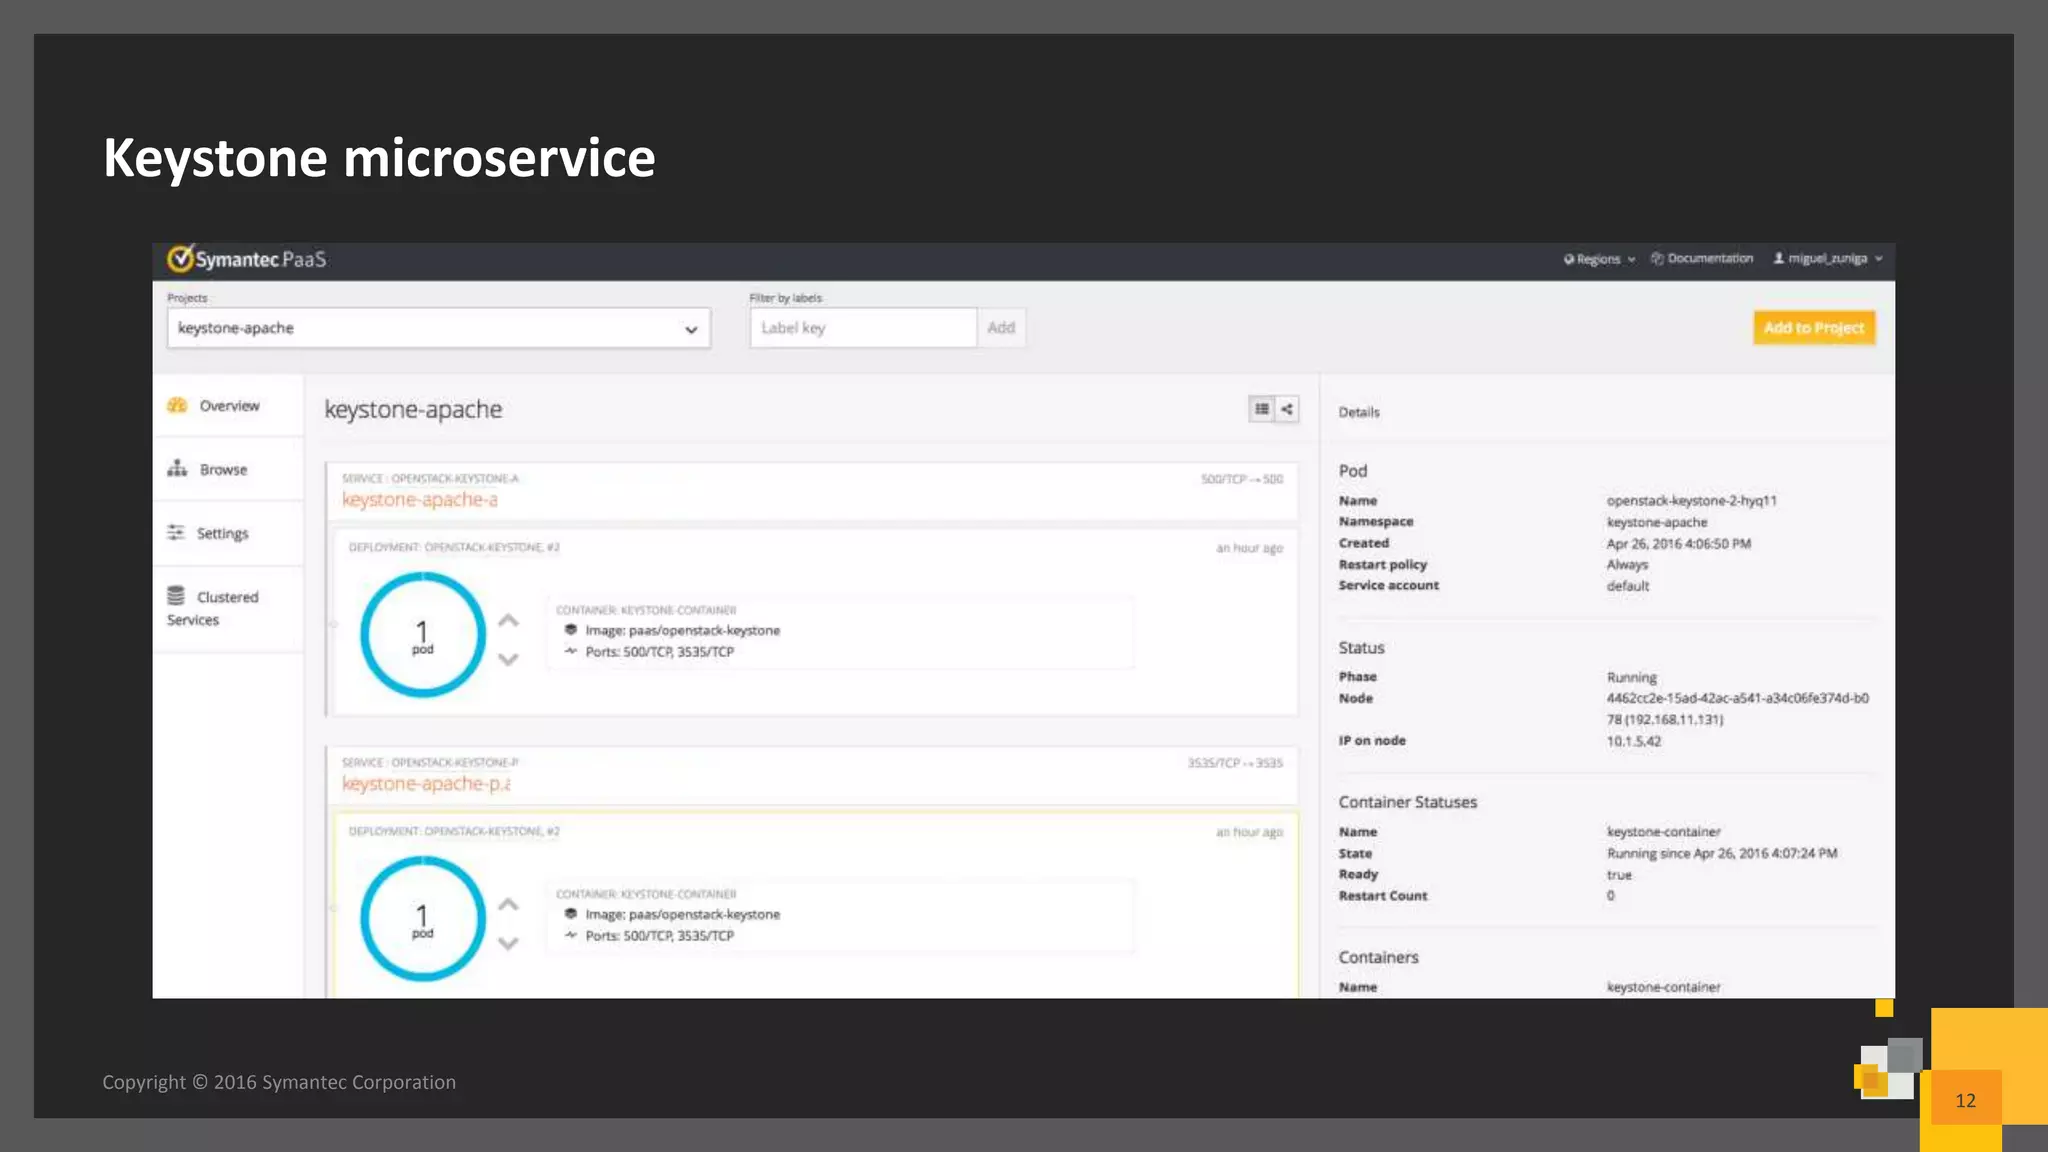Image resolution: width=2048 pixels, height=1152 pixels.
Task: Switch to list view icon
Action: pyautogui.click(x=1262, y=409)
